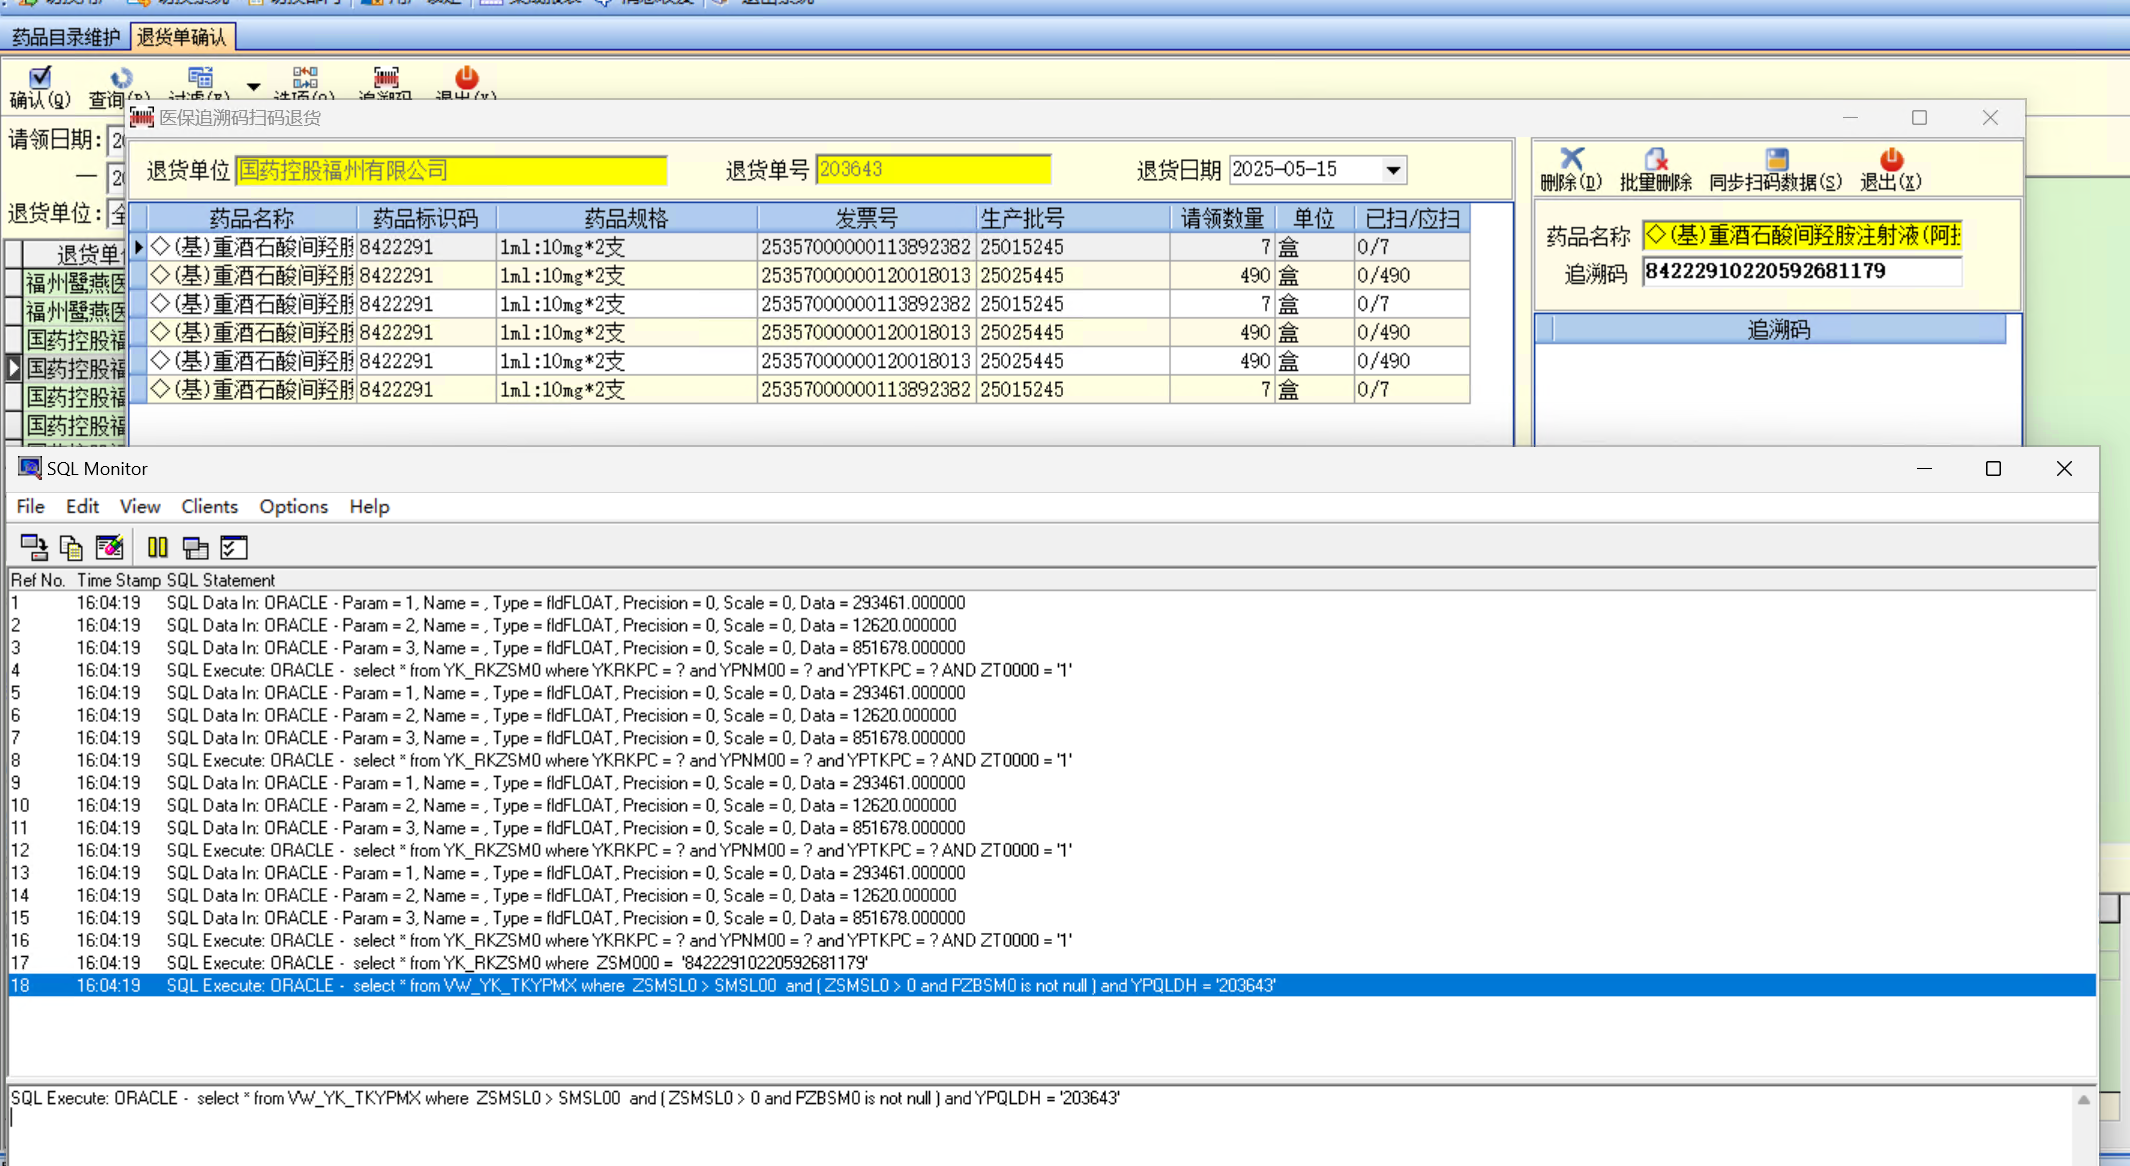Open the Clients menu in SQL Monitor
The image size is (2130, 1166).
click(209, 507)
